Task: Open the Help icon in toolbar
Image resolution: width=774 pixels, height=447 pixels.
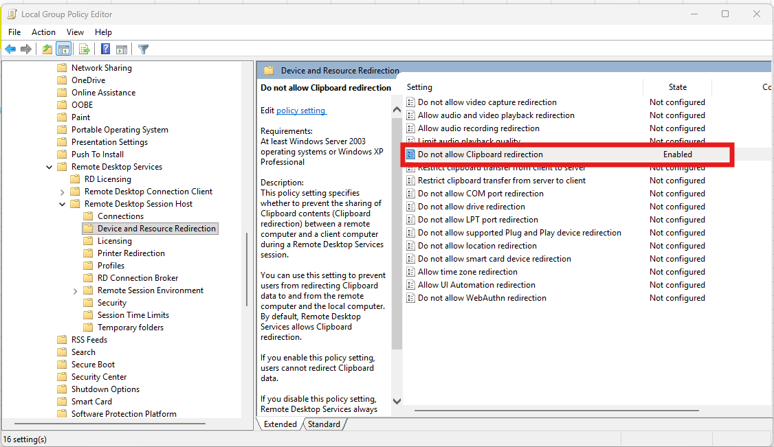Action: pyautogui.click(x=105, y=49)
